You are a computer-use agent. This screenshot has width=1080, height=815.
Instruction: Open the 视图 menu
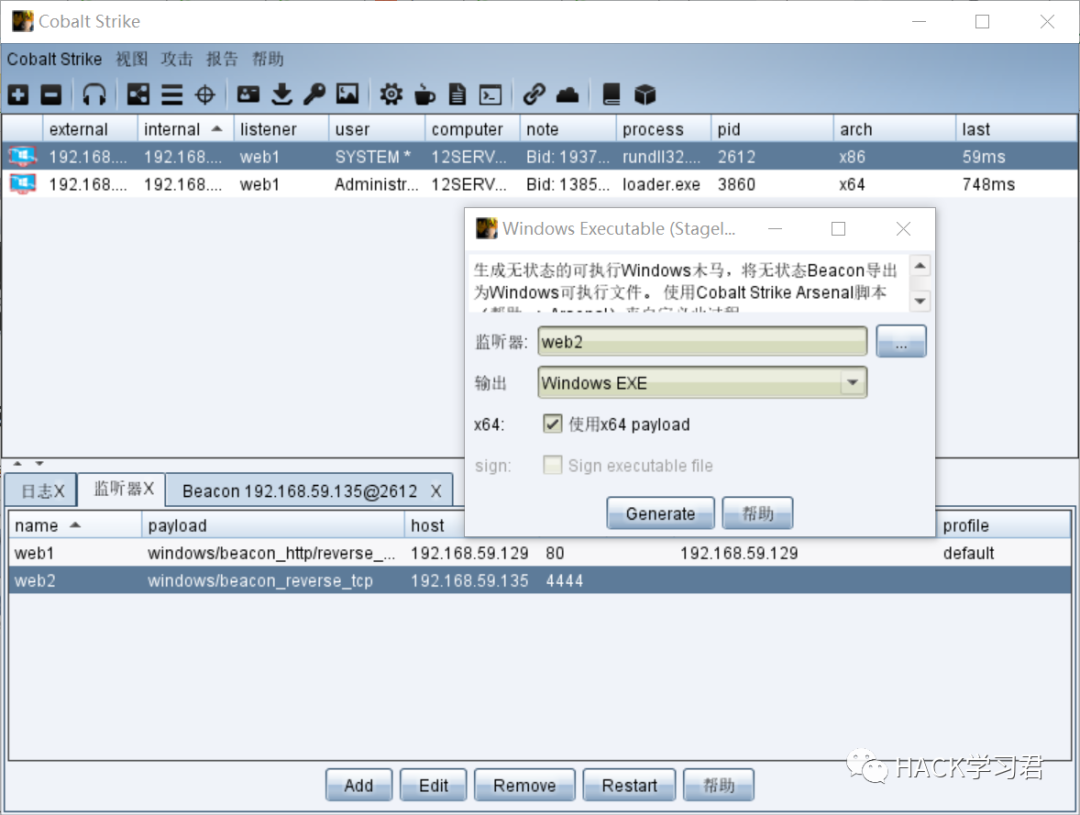click(132, 59)
